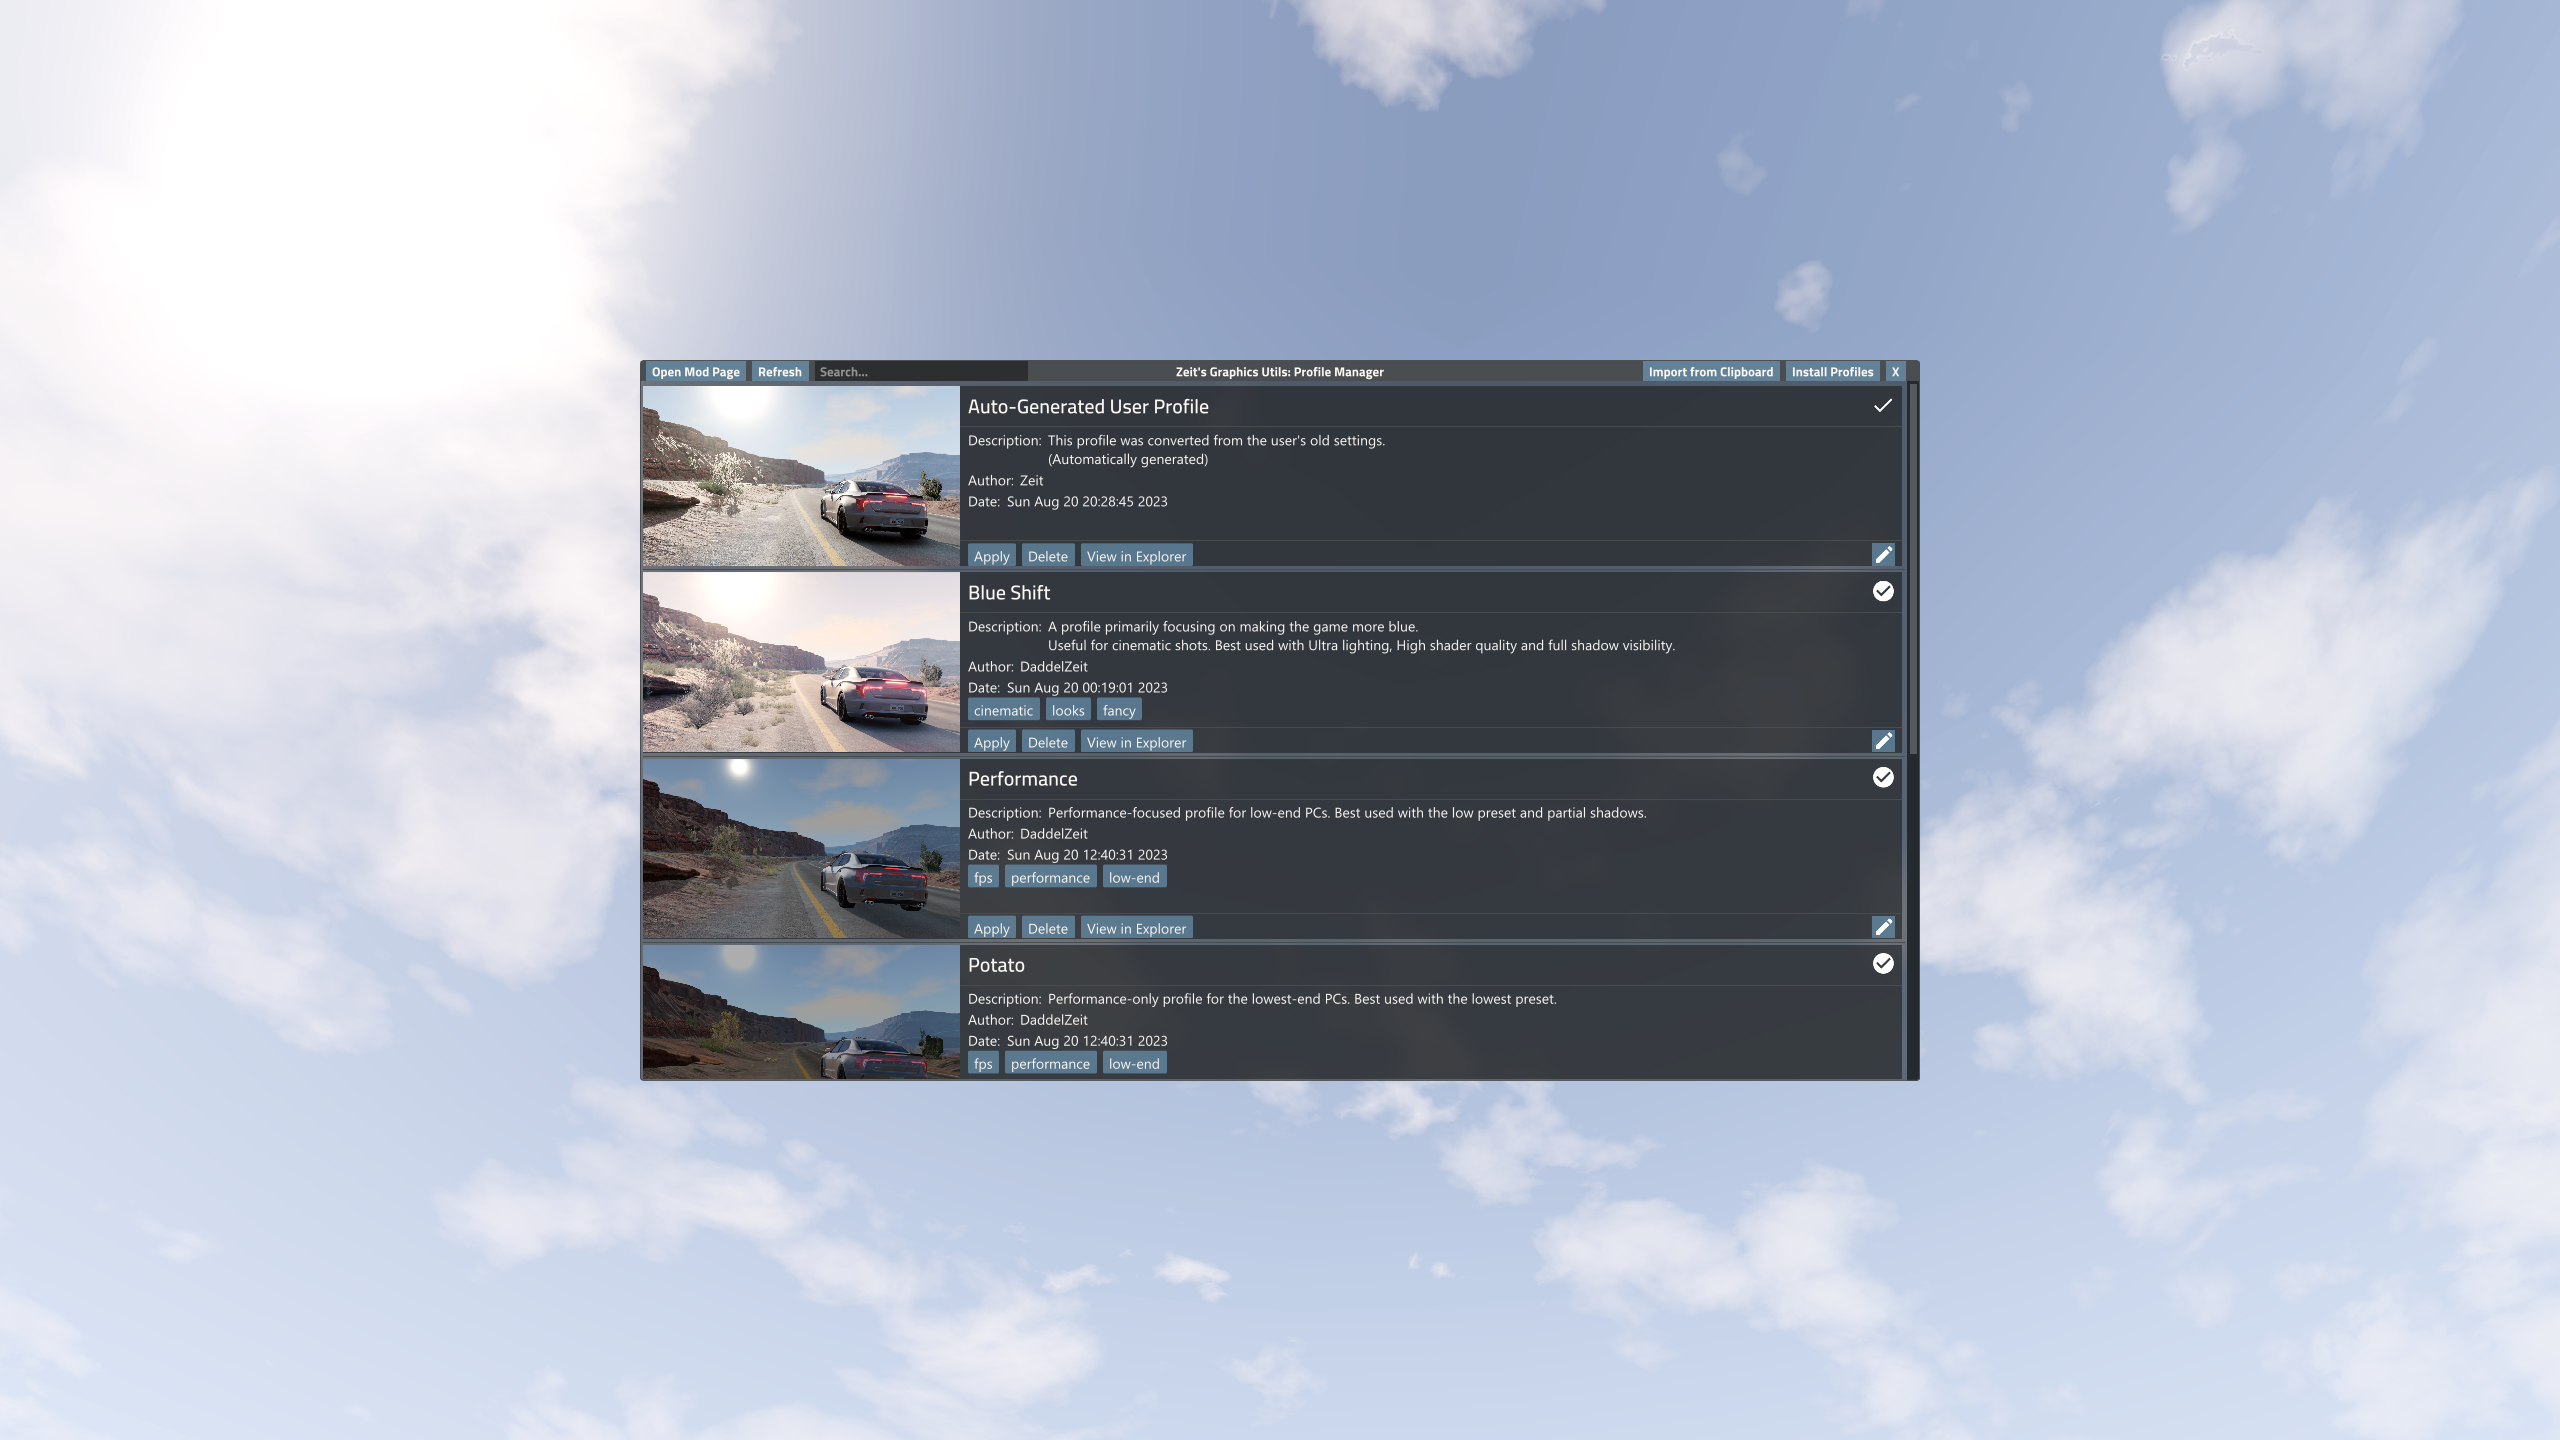Viewport: 2560px width, 1440px height.
Task: Click the low-end tag under Performance
Action: [1134, 878]
